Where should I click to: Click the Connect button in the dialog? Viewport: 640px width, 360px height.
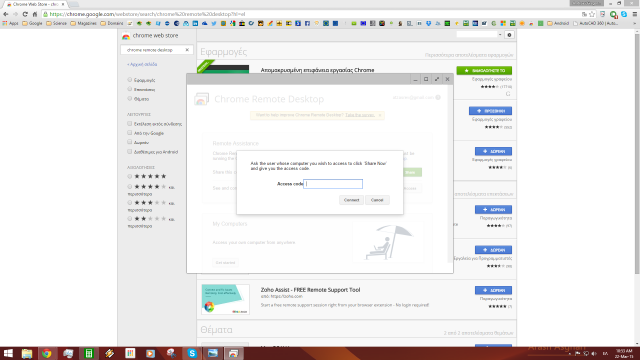tap(351, 200)
